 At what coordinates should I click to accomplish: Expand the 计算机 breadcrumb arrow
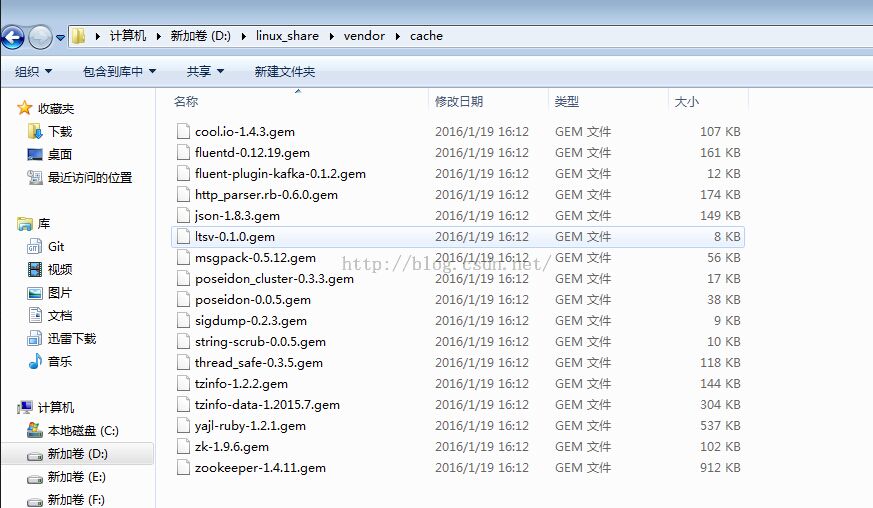pyautogui.click(x=98, y=36)
